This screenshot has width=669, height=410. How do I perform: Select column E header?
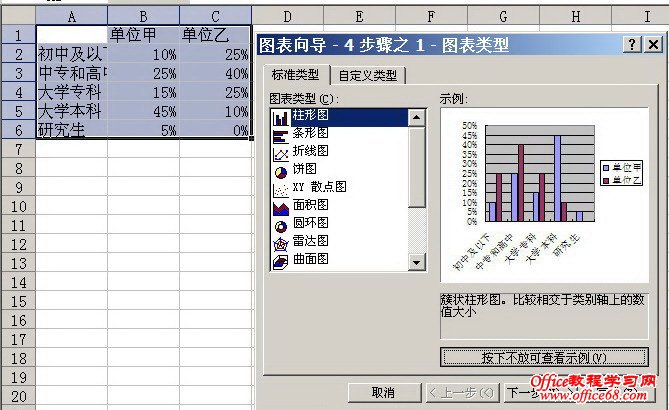coord(360,16)
